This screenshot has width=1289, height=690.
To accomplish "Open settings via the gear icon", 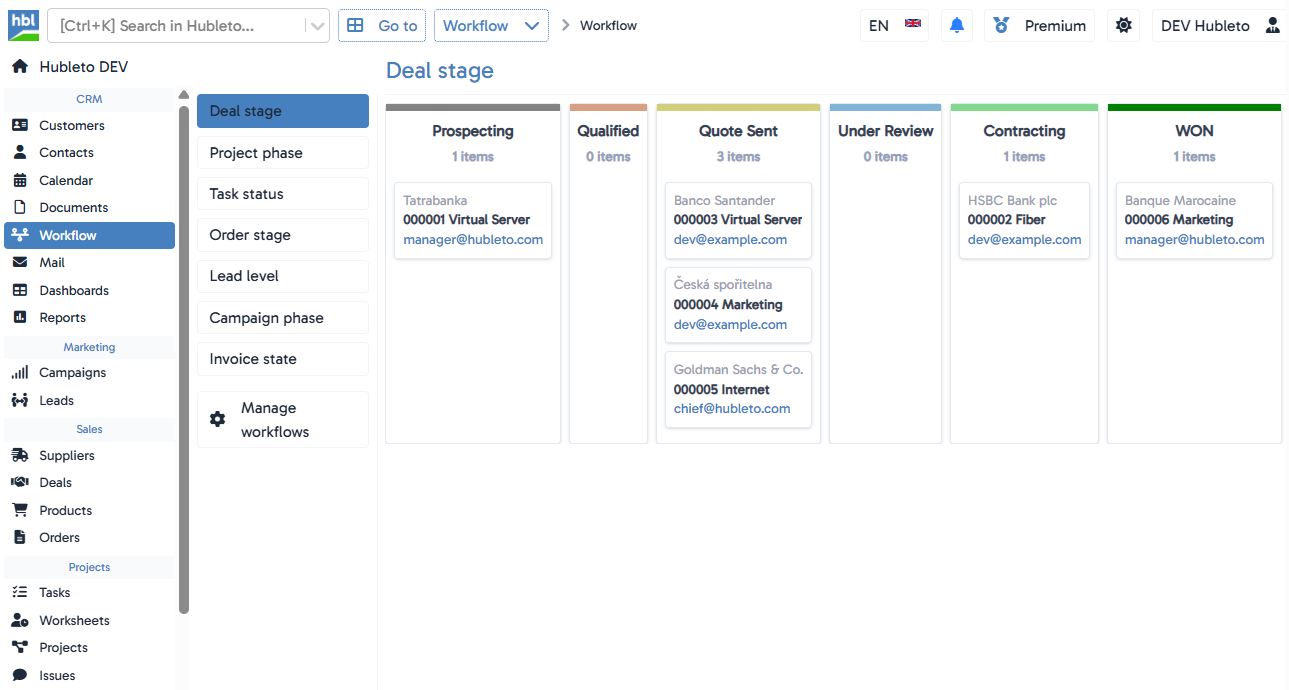I will [x=1124, y=26].
